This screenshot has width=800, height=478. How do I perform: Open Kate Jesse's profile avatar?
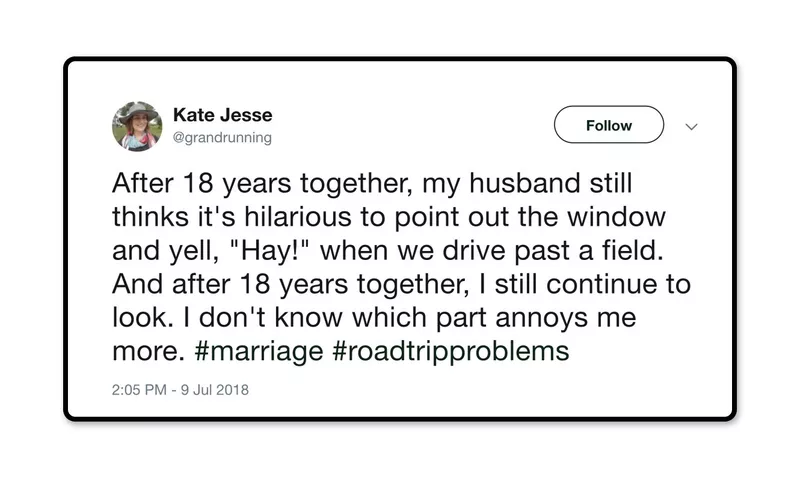[x=137, y=126]
